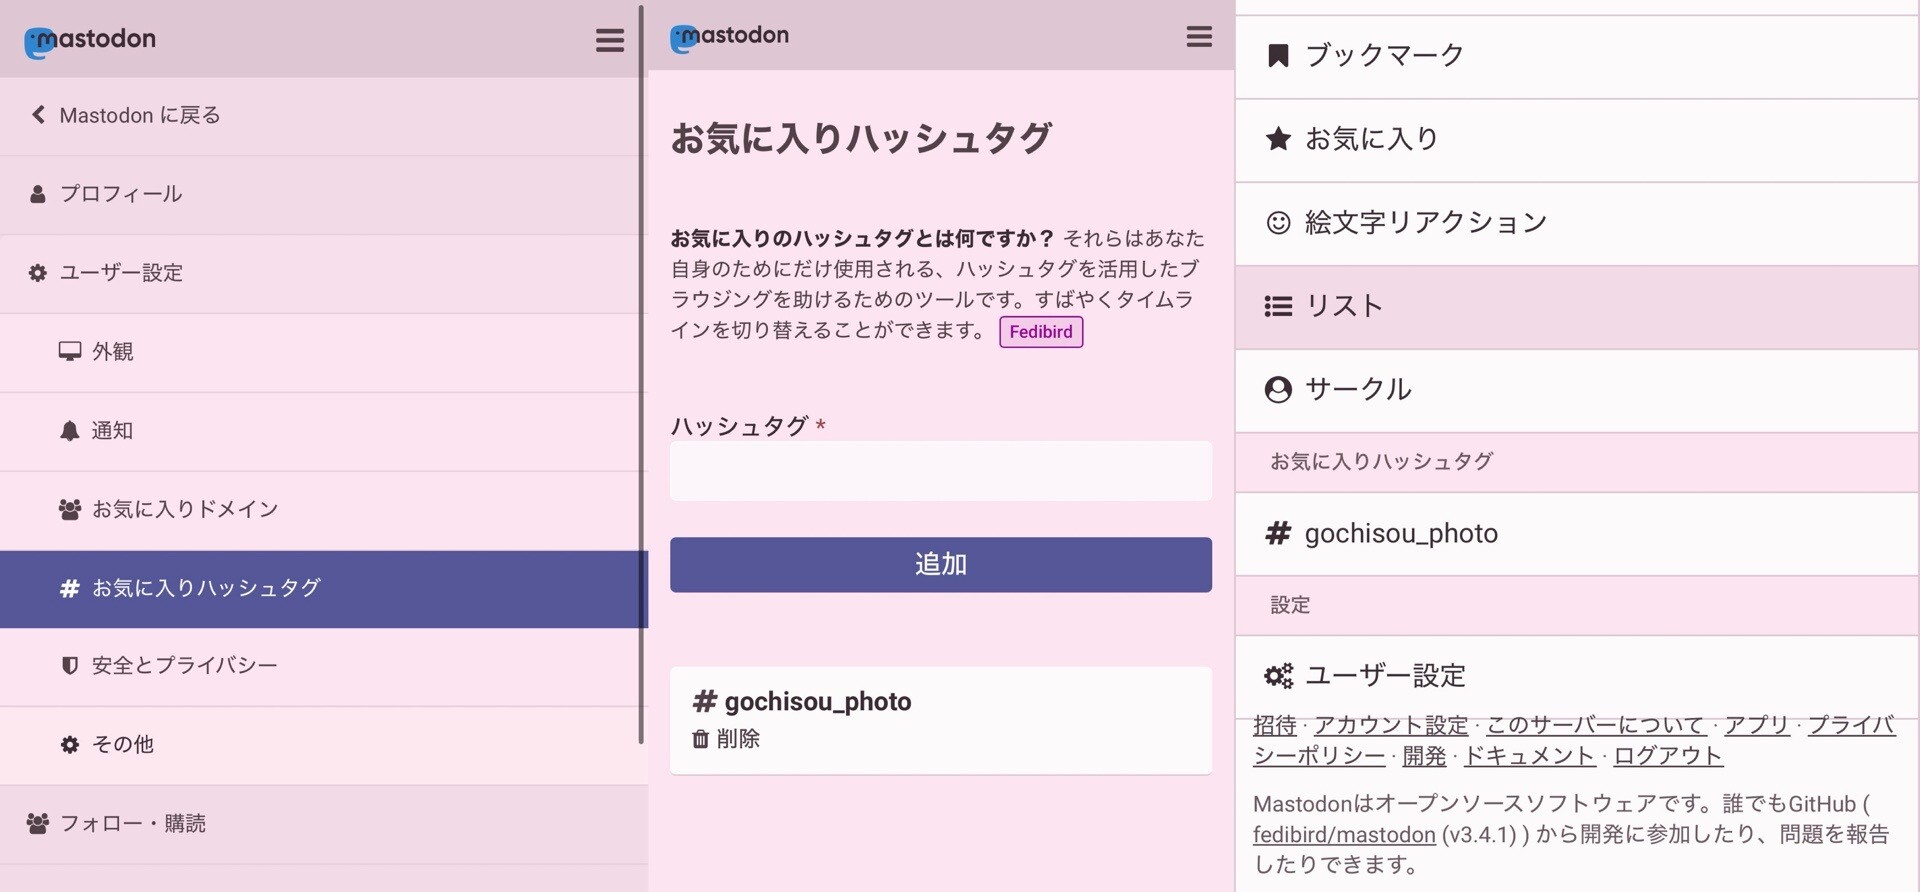This screenshot has width=1920, height=892.
Task: Expand ユーザー設定 section in left sidebar
Action: 121,273
